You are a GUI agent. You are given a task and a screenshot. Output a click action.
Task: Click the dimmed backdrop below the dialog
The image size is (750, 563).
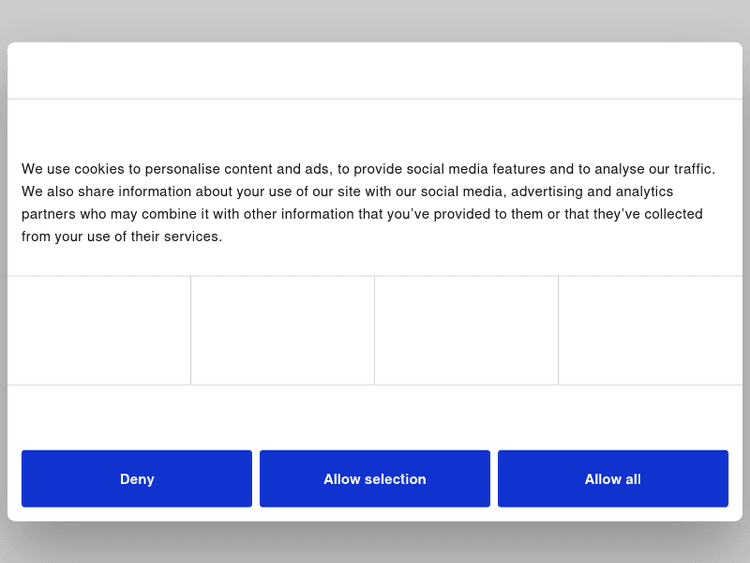pos(375,543)
